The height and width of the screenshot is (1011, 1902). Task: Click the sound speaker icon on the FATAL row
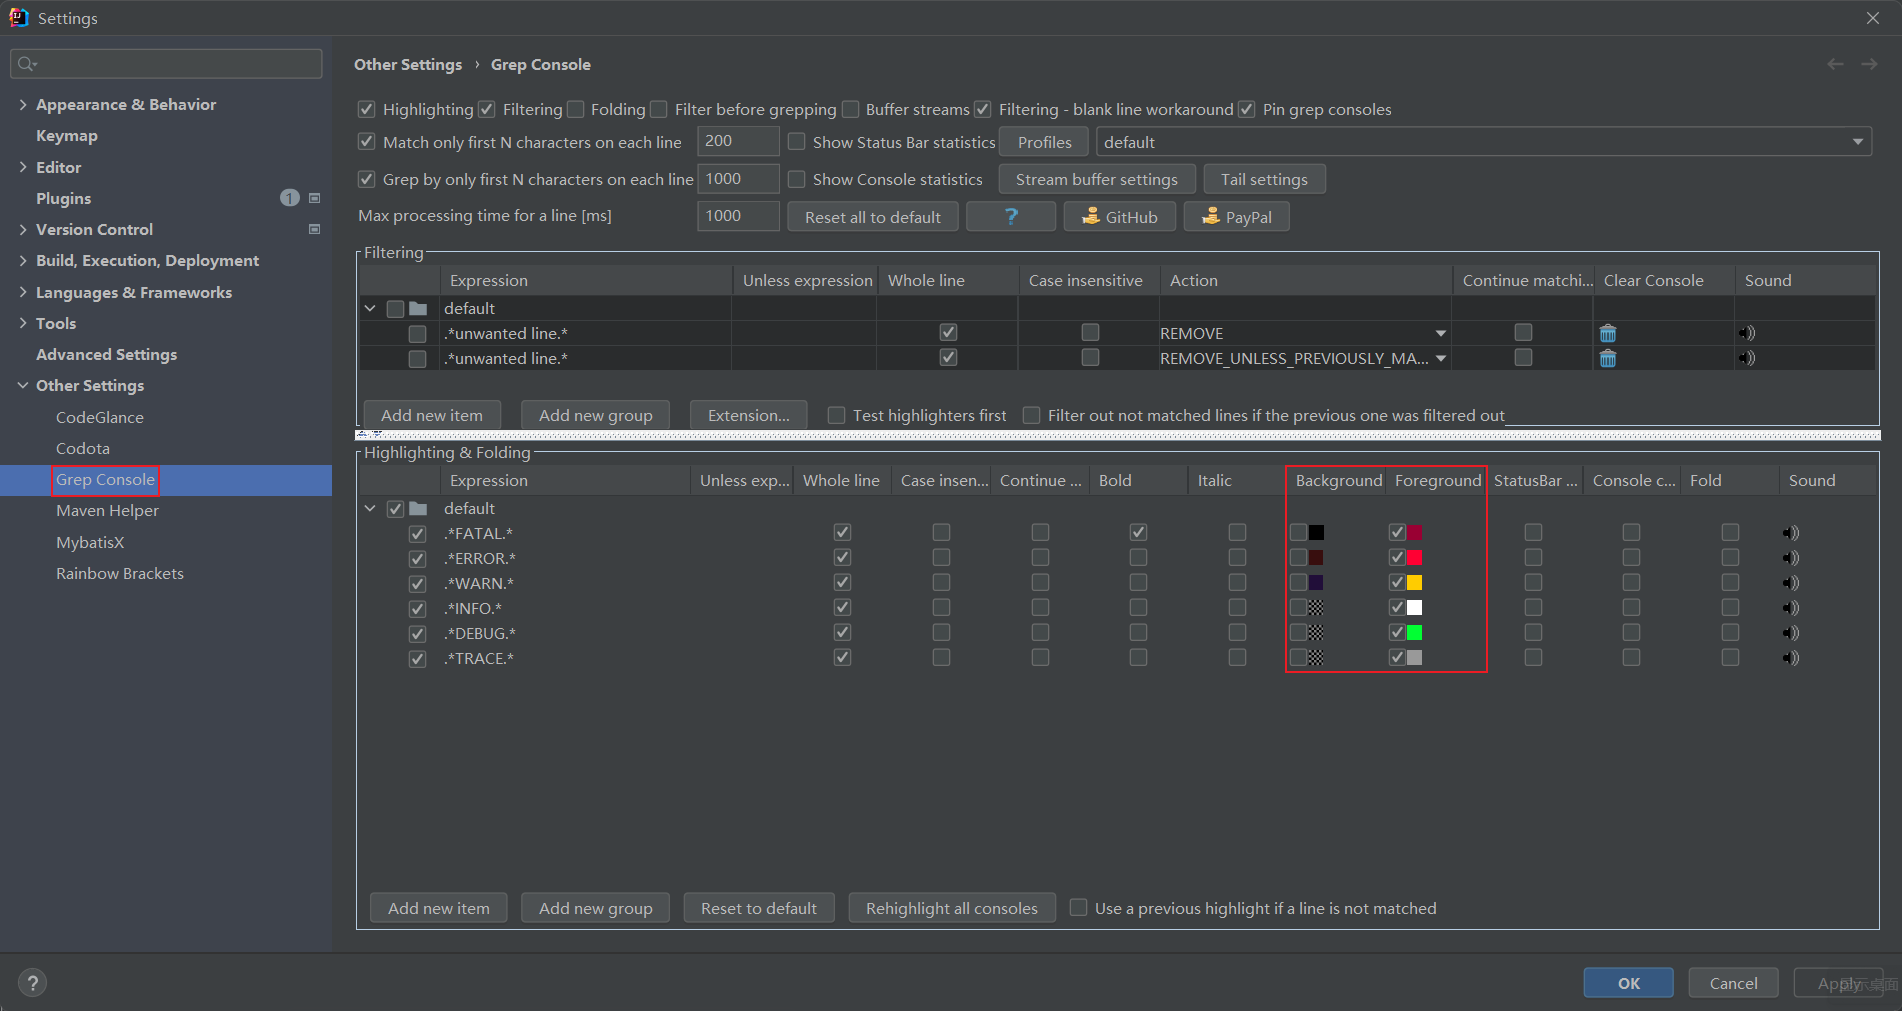1789,532
